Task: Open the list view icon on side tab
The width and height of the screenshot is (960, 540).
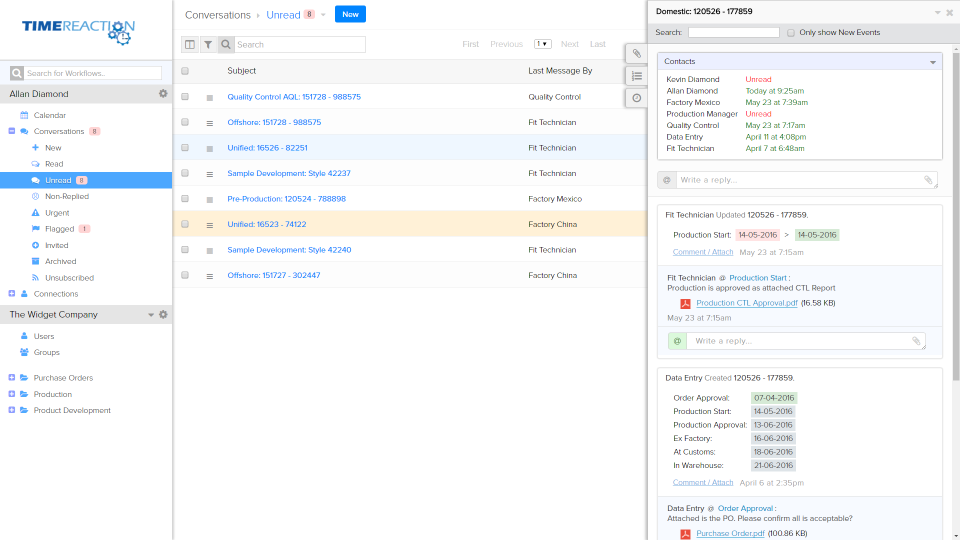Action: (637, 75)
